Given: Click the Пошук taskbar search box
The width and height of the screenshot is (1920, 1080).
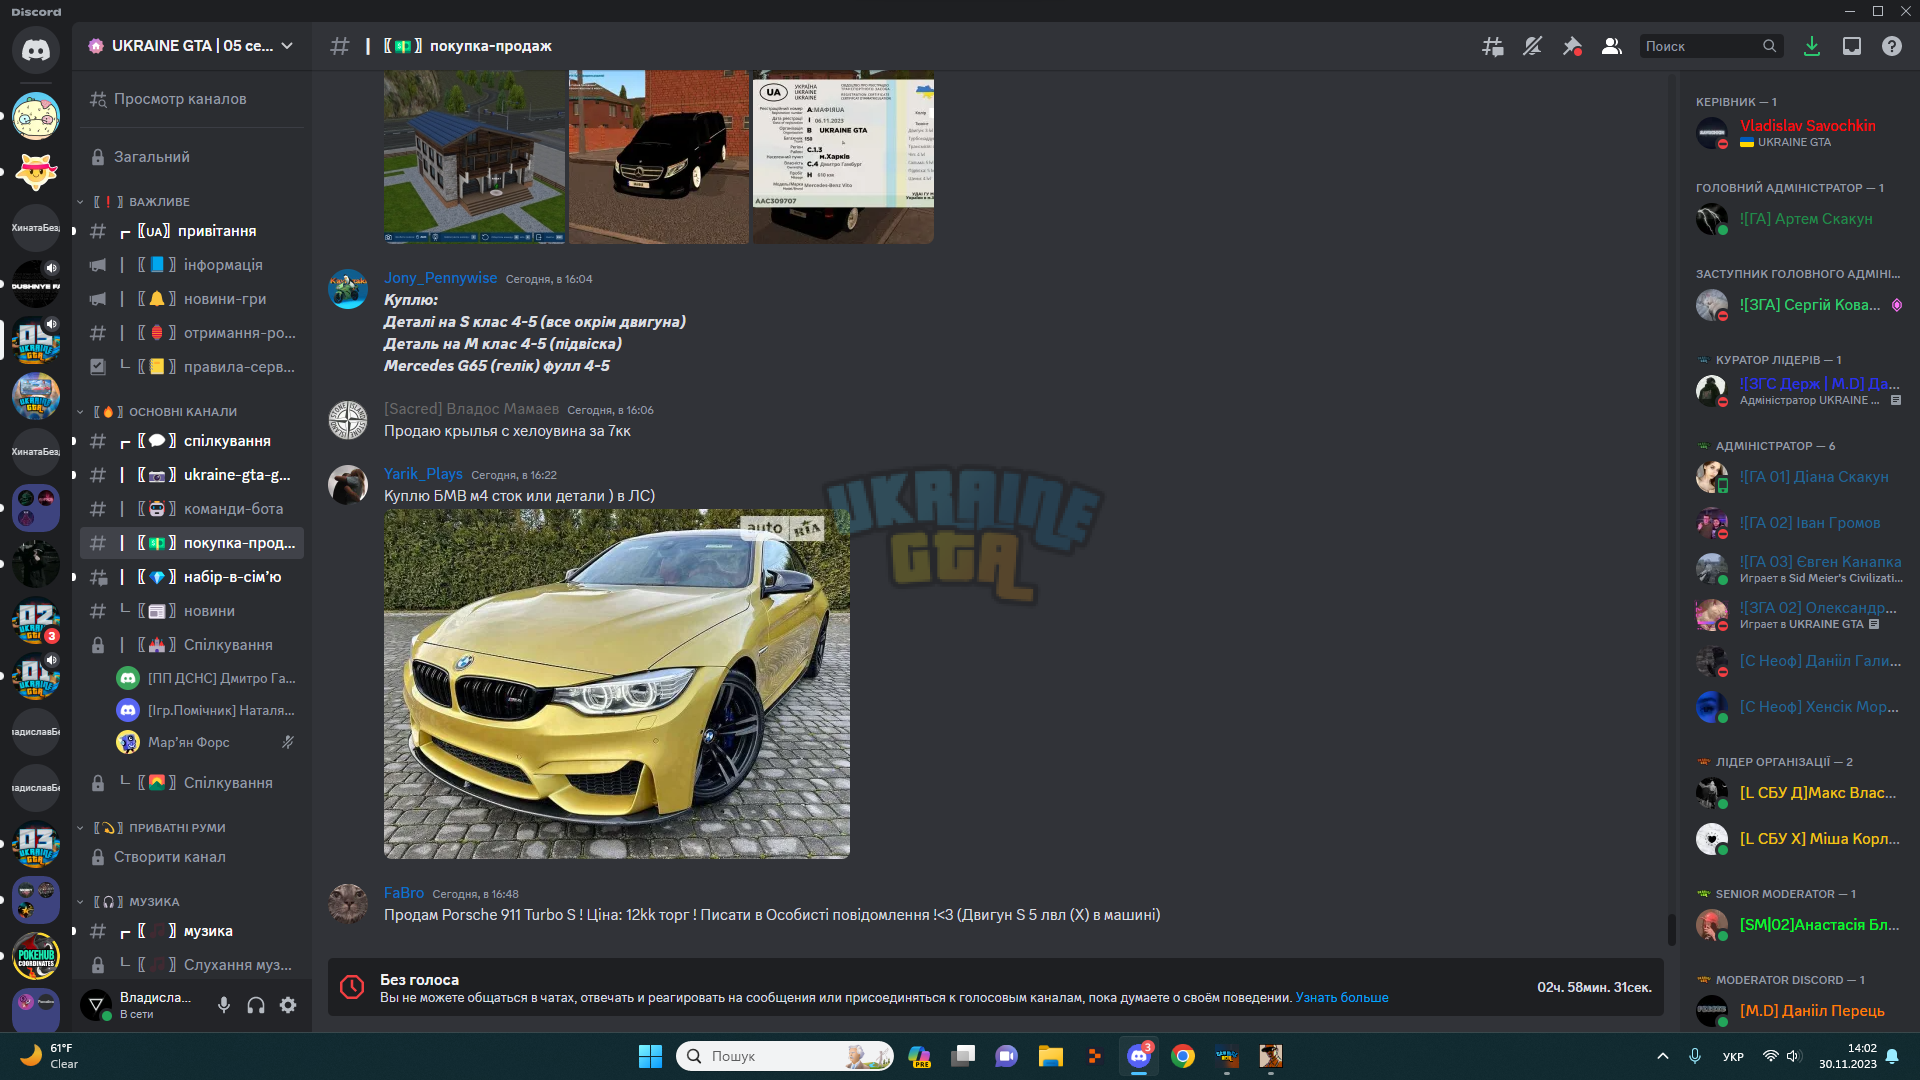Looking at the screenshot, I should tap(785, 1056).
